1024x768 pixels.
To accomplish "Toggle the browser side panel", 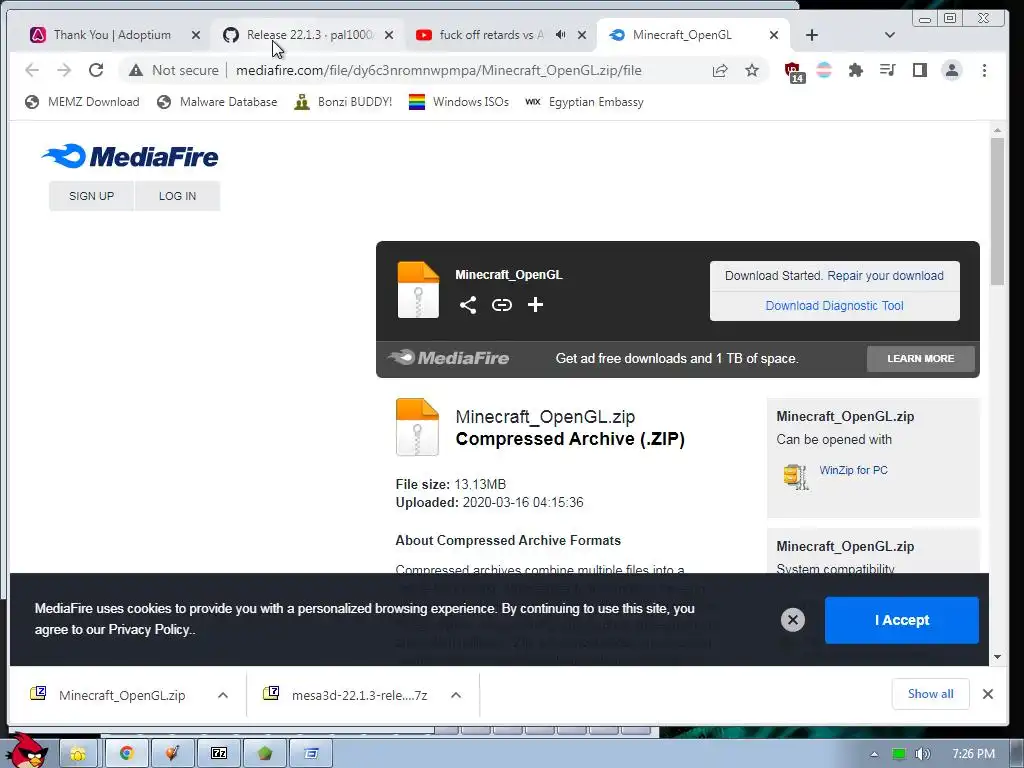I will coord(920,71).
